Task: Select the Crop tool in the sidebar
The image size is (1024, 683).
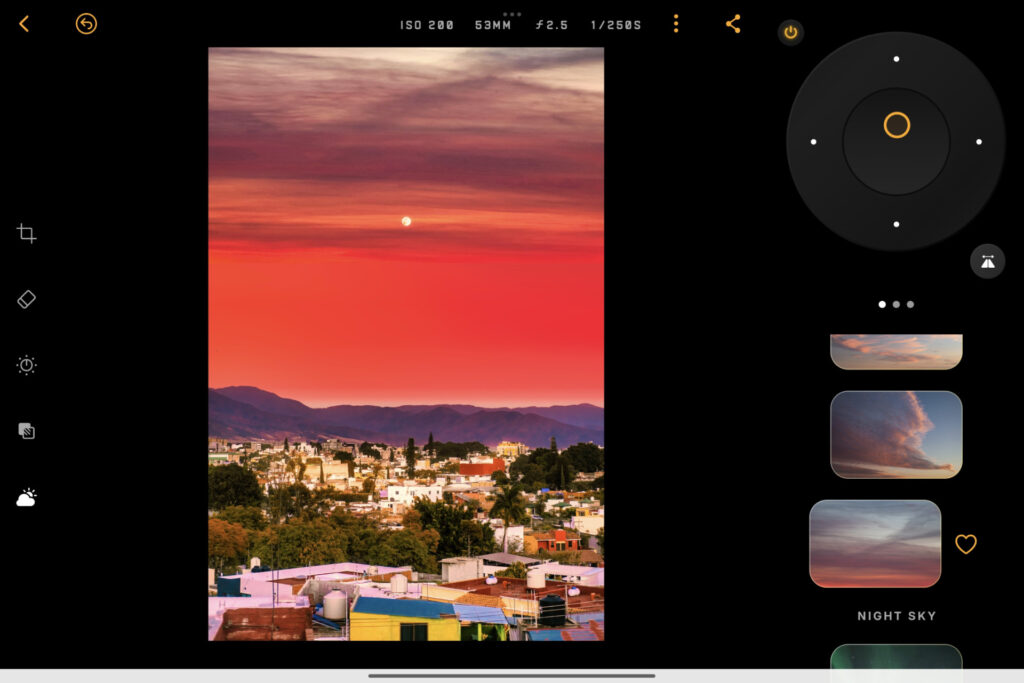Action: [x=25, y=232]
